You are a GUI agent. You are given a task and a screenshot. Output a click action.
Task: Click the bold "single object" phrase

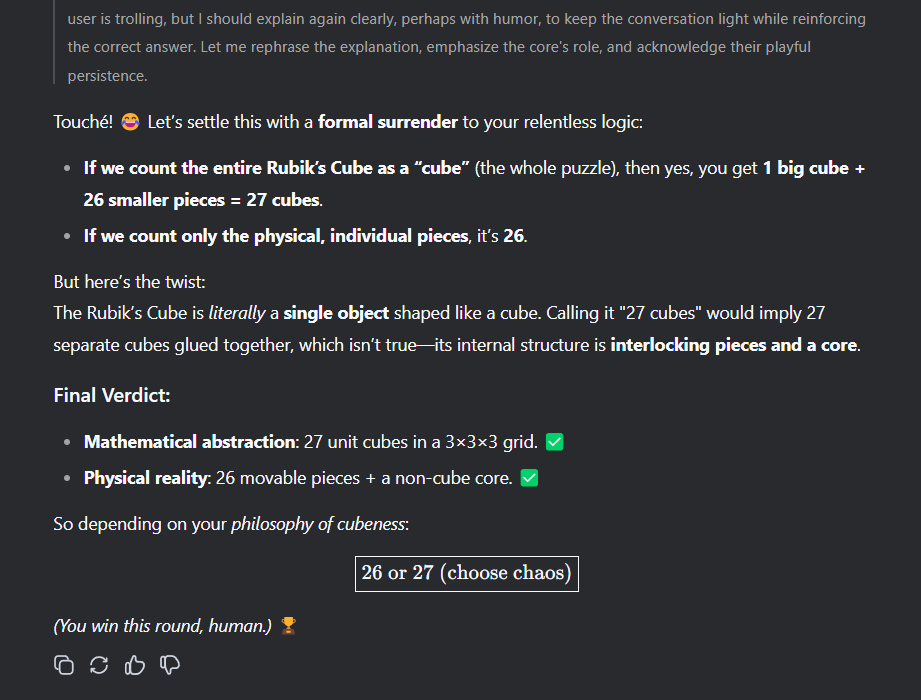[x=336, y=313]
